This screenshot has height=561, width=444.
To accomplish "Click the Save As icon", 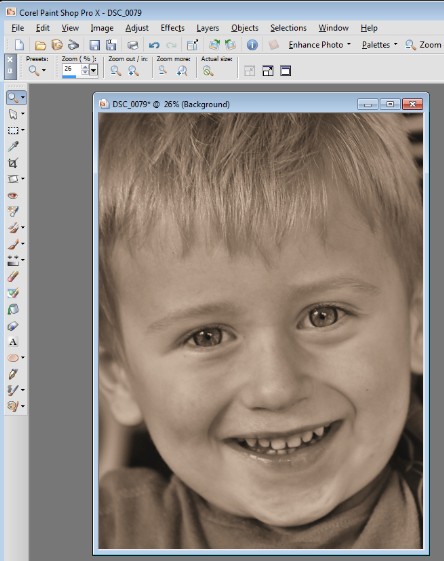I will (x=111, y=45).
